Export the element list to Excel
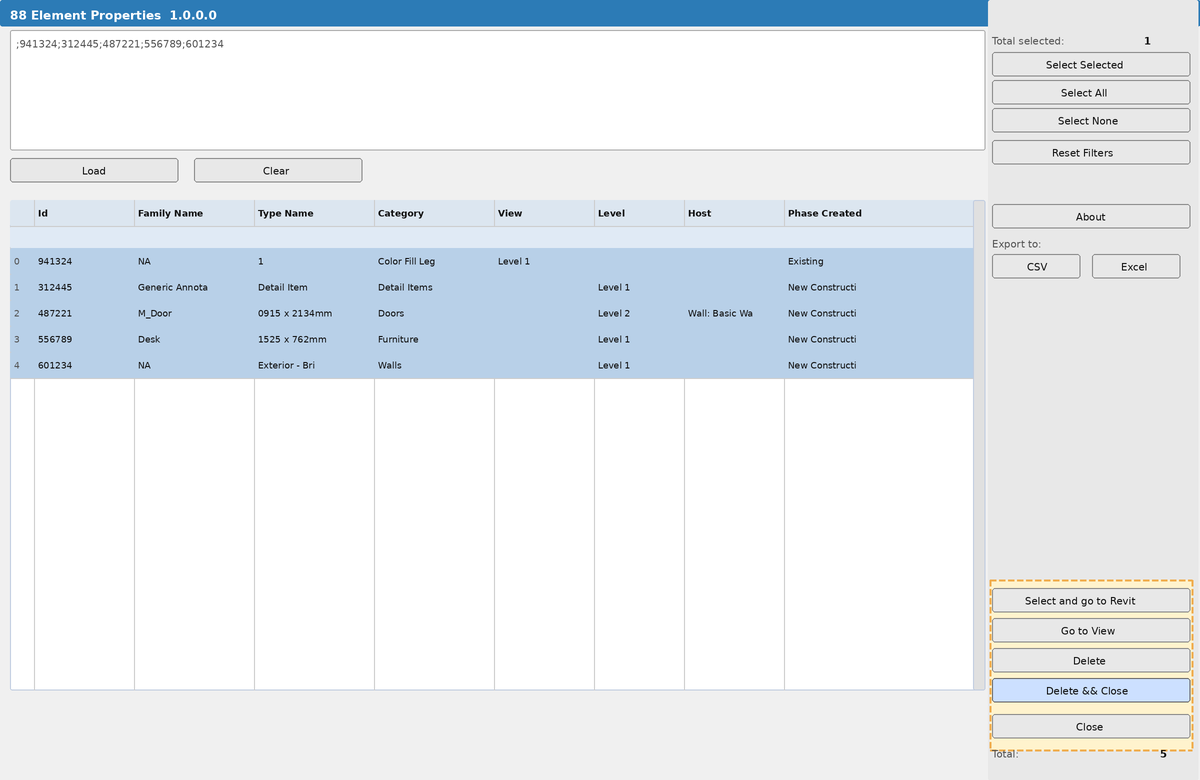1200x780 pixels. [1135, 266]
